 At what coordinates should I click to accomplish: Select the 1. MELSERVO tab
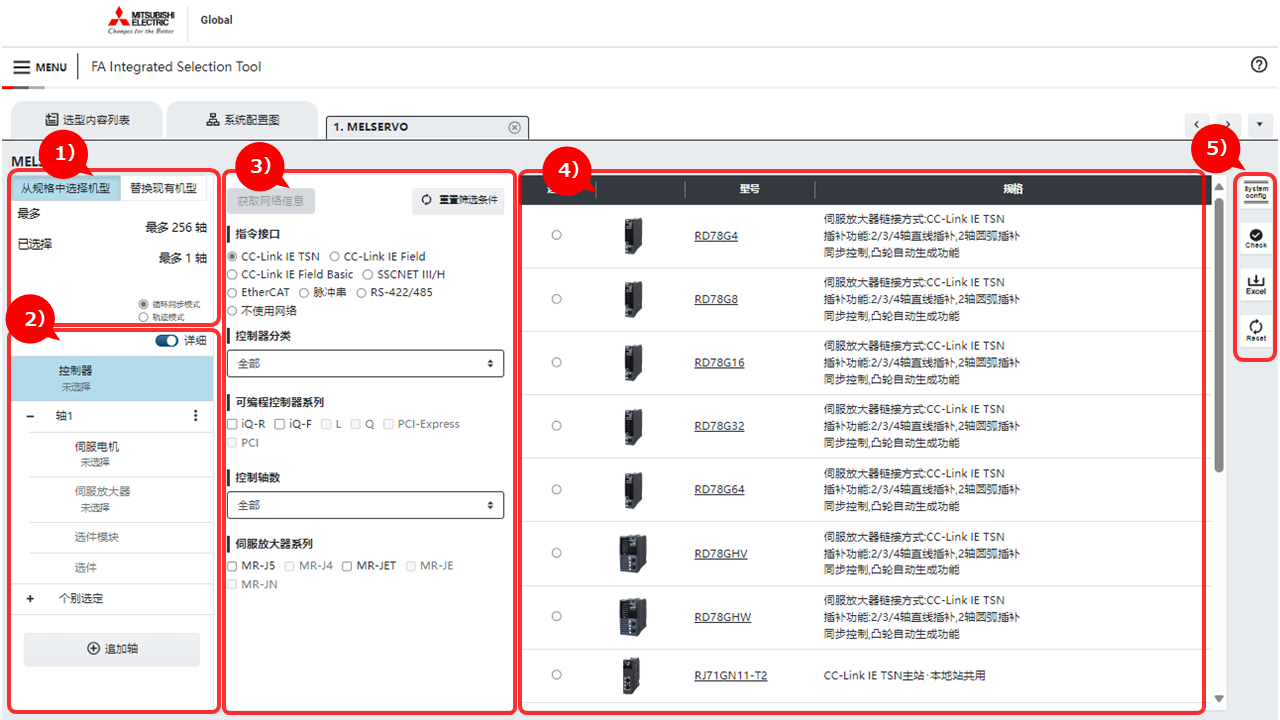pyautogui.click(x=427, y=127)
